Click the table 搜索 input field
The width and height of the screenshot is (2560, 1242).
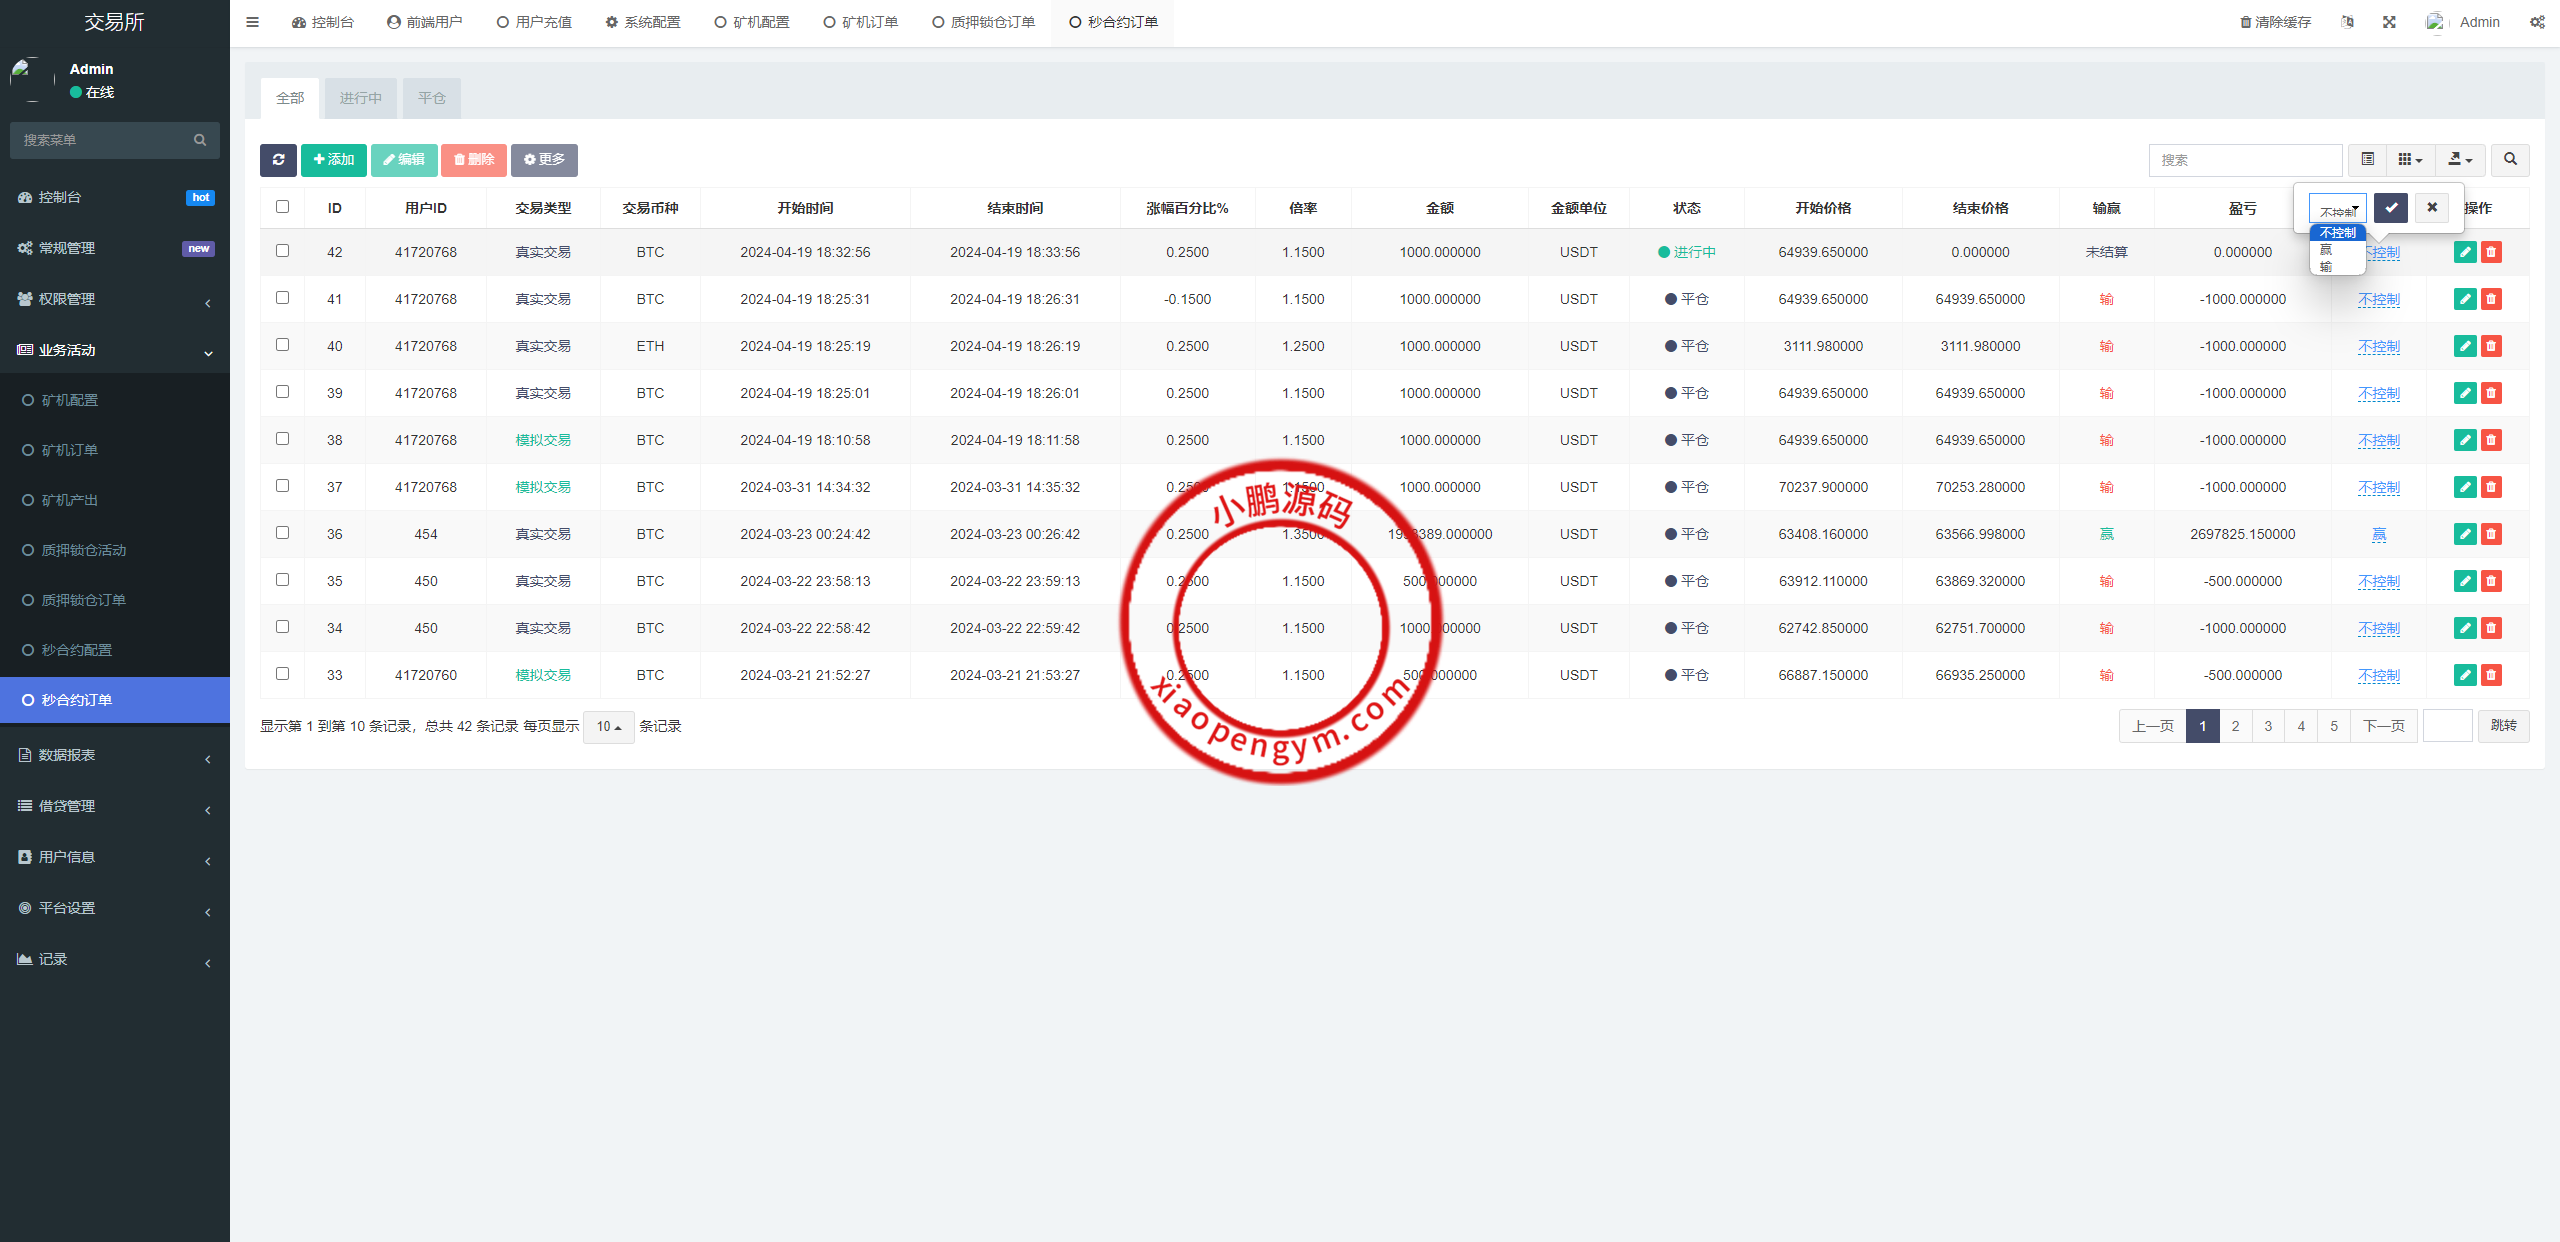pyautogui.click(x=2245, y=160)
